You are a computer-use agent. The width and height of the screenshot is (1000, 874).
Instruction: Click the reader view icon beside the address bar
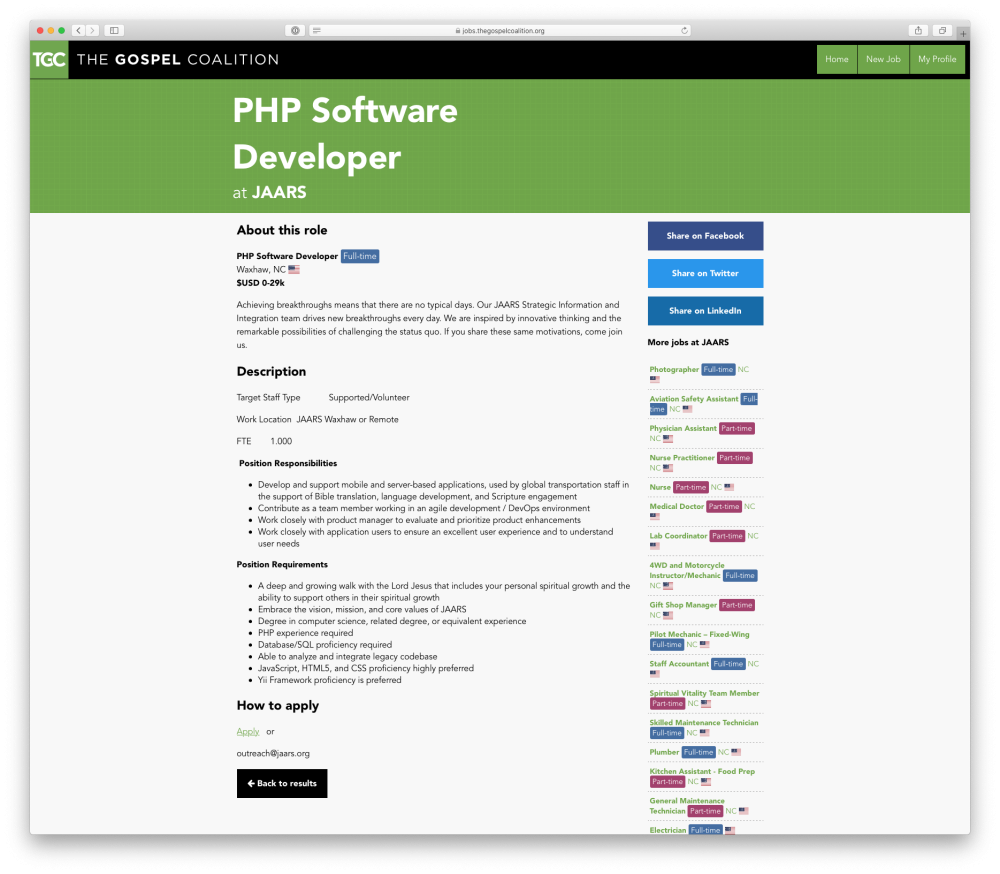314,30
